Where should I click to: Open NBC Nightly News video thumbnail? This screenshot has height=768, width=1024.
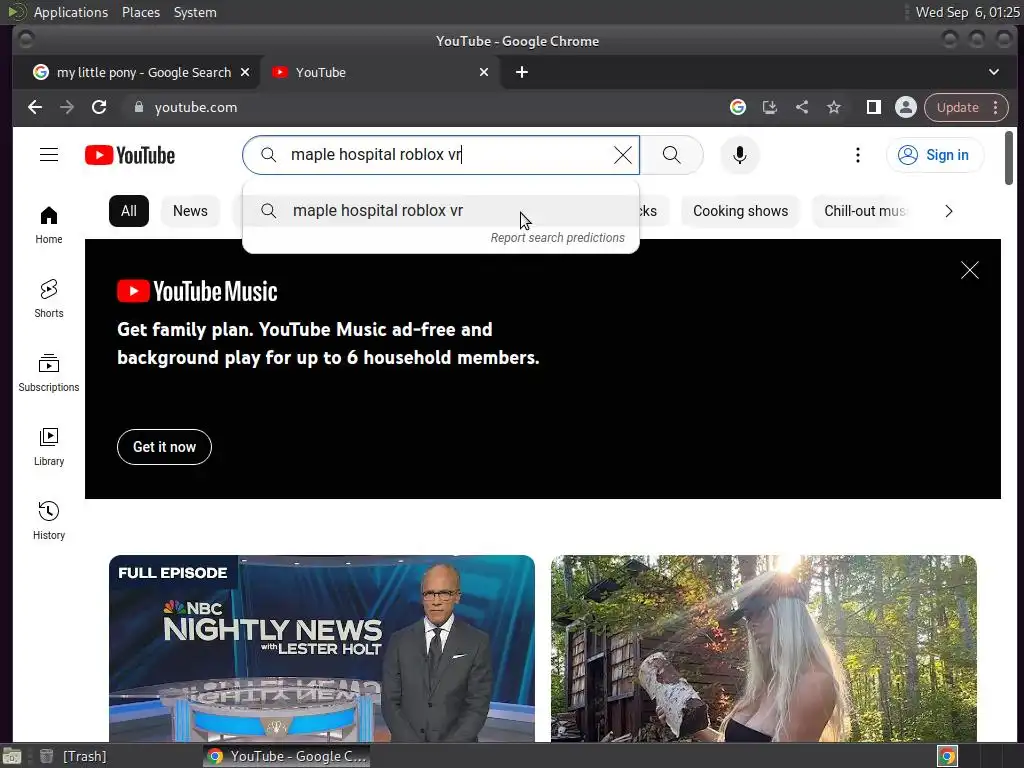322,648
